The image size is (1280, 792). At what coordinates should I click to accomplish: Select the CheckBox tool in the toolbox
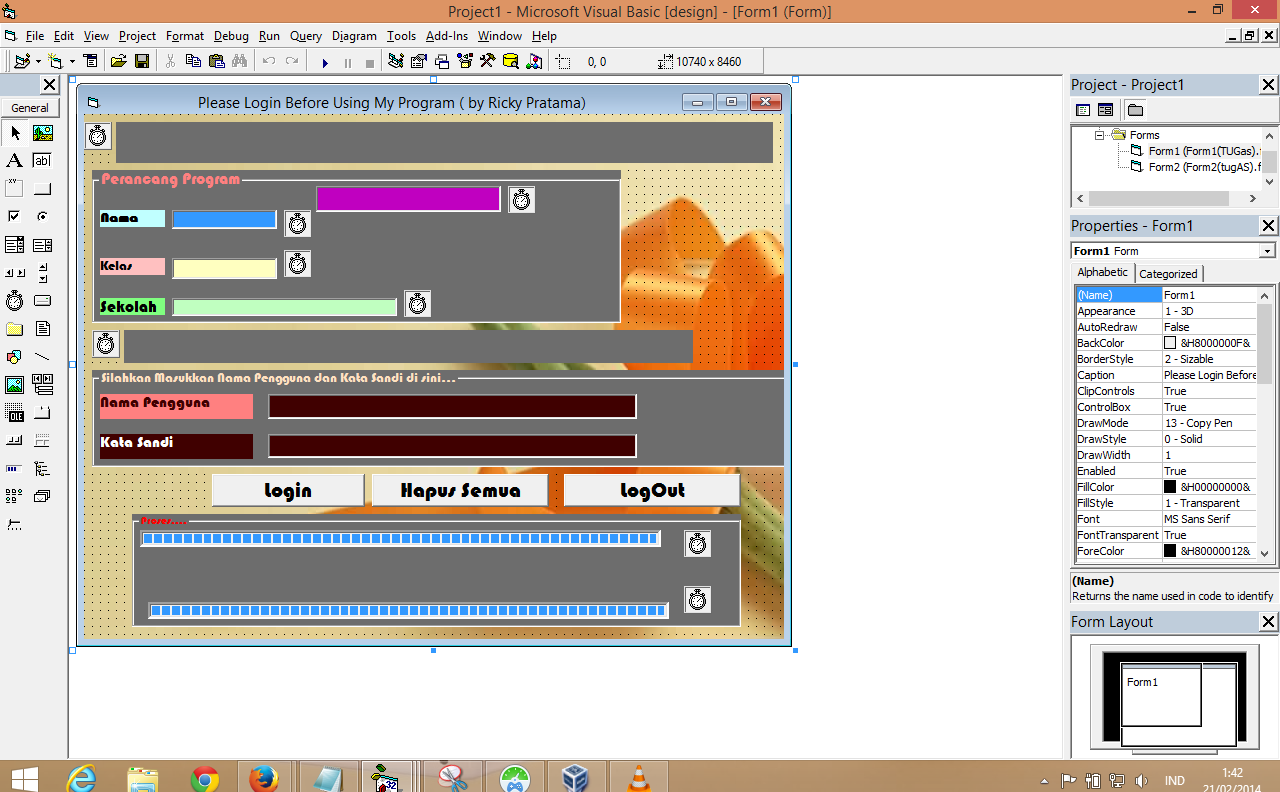pos(14,216)
